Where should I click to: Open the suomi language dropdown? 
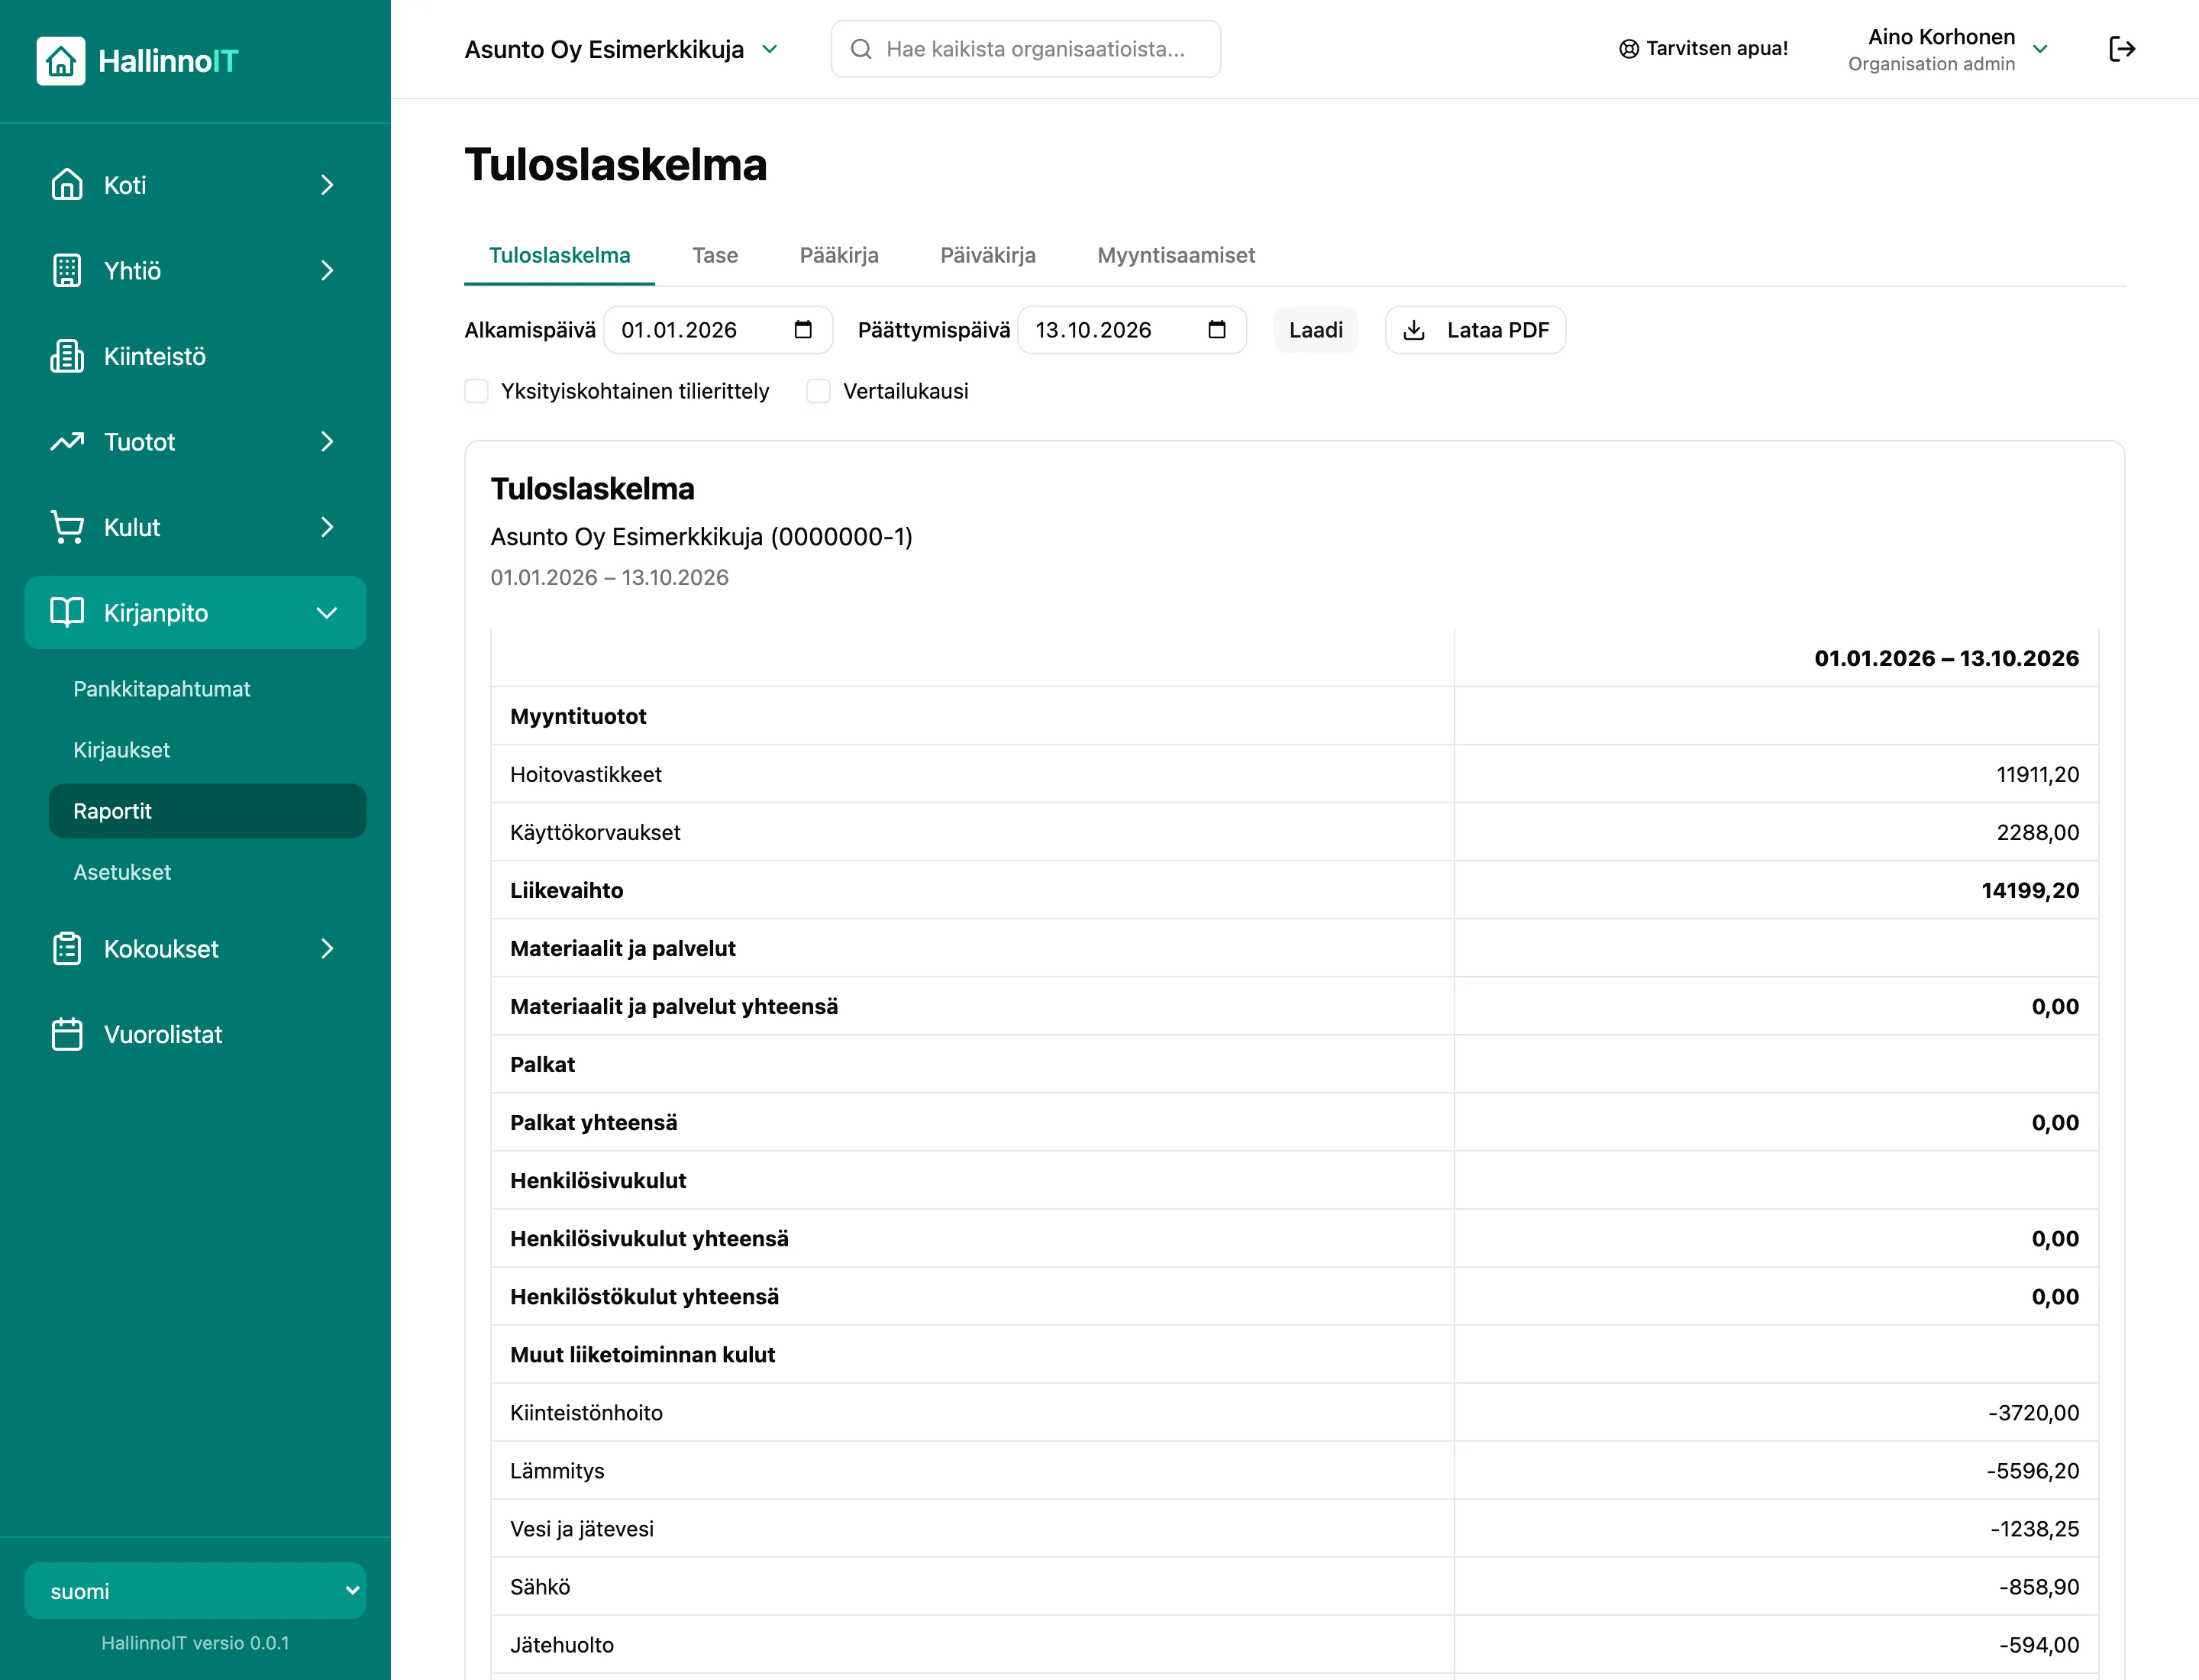pos(196,1591)
